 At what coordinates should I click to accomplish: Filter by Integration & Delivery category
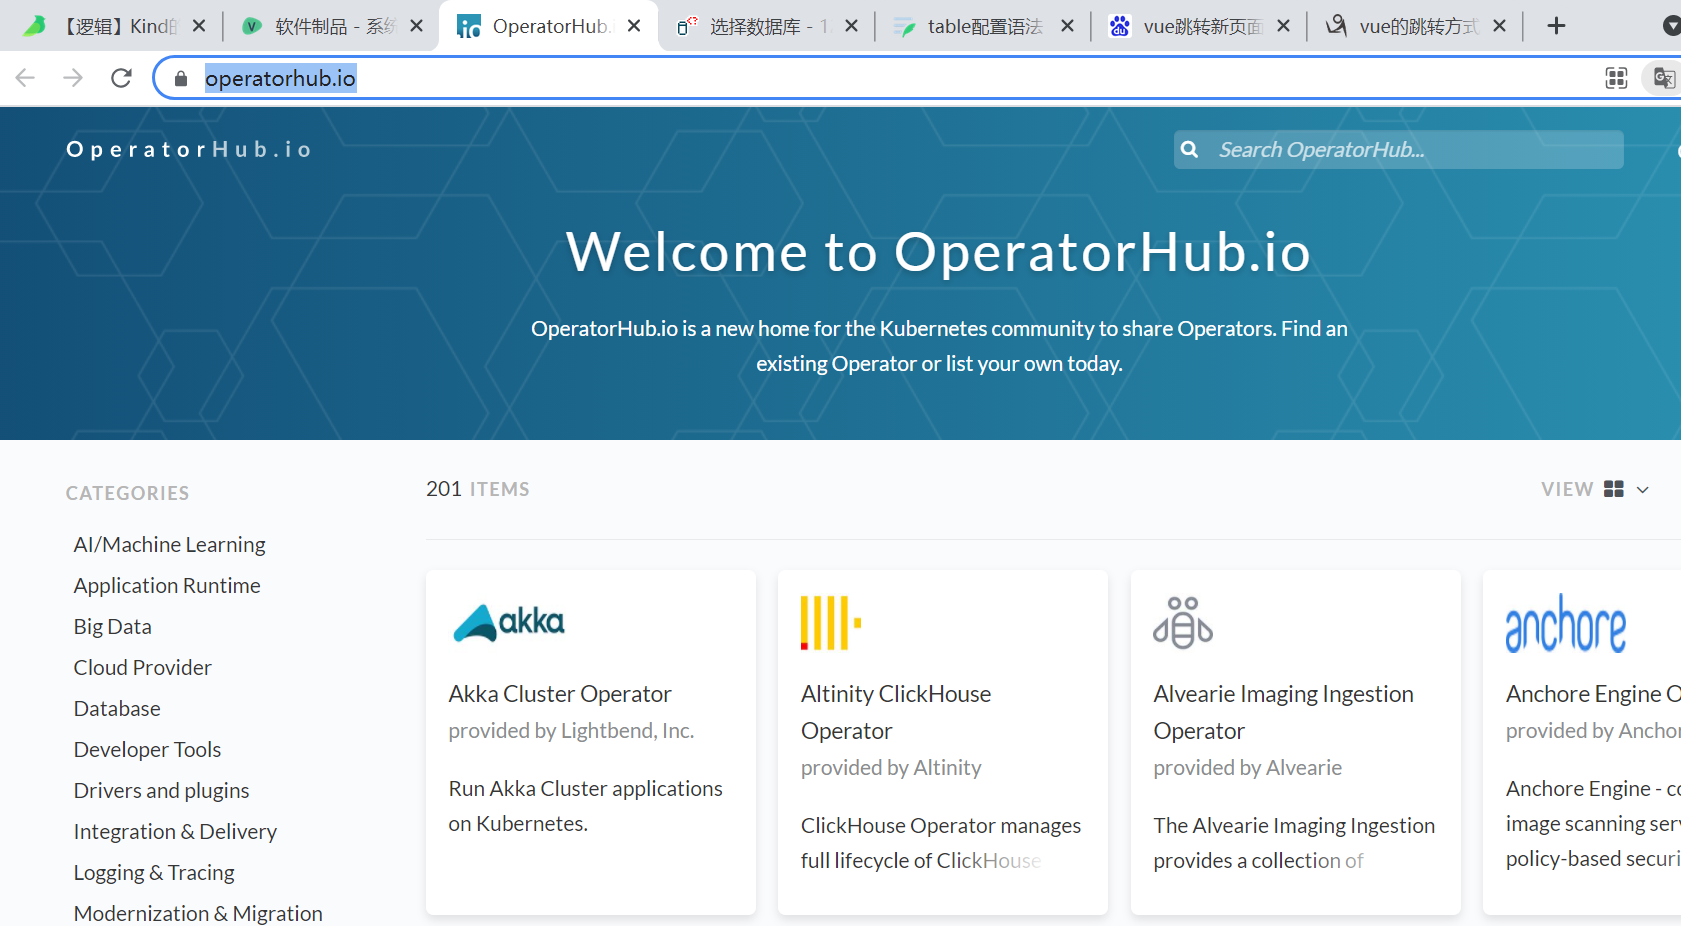pos(175,832)
